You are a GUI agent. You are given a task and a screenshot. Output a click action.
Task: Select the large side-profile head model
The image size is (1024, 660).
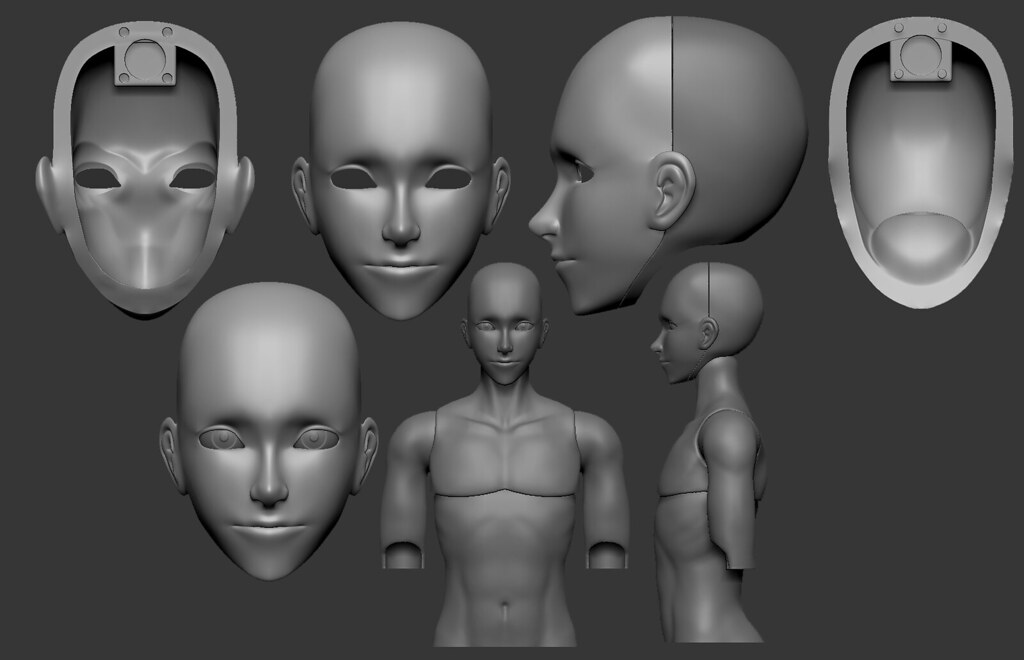[x=668, y=165]
